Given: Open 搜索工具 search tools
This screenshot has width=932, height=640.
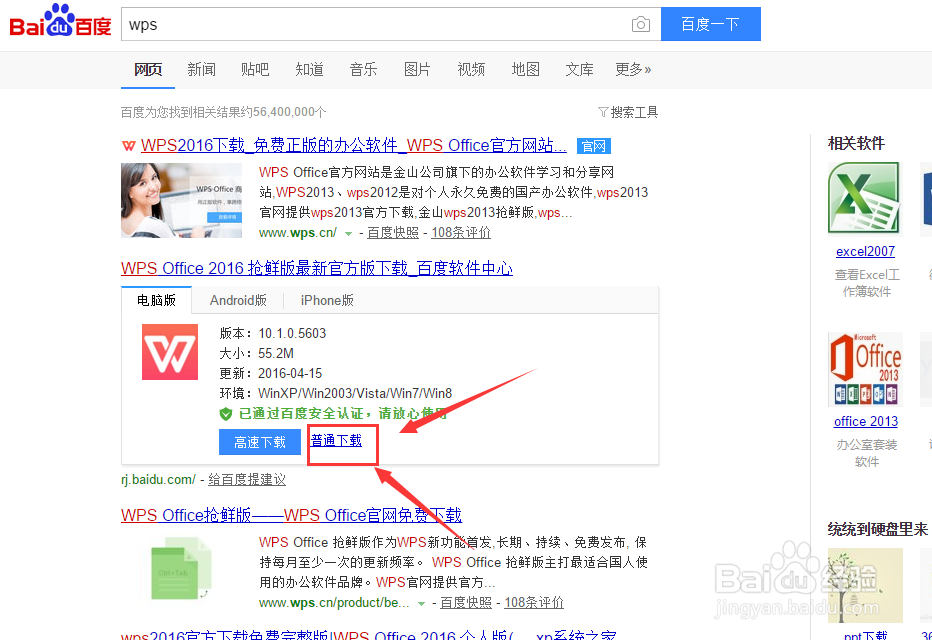Looking at the screenshot, I should coord(627,112).
